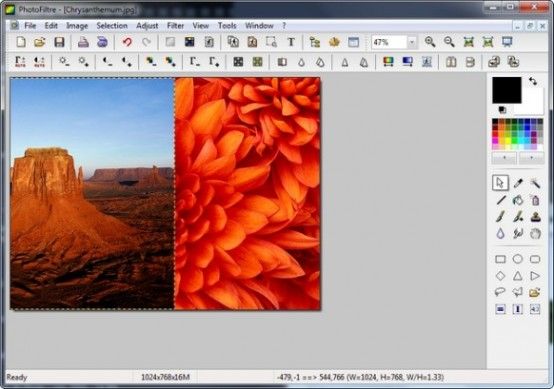Select the Blur drop tool
Screen dimensions: 554x389
coord(501,234)
